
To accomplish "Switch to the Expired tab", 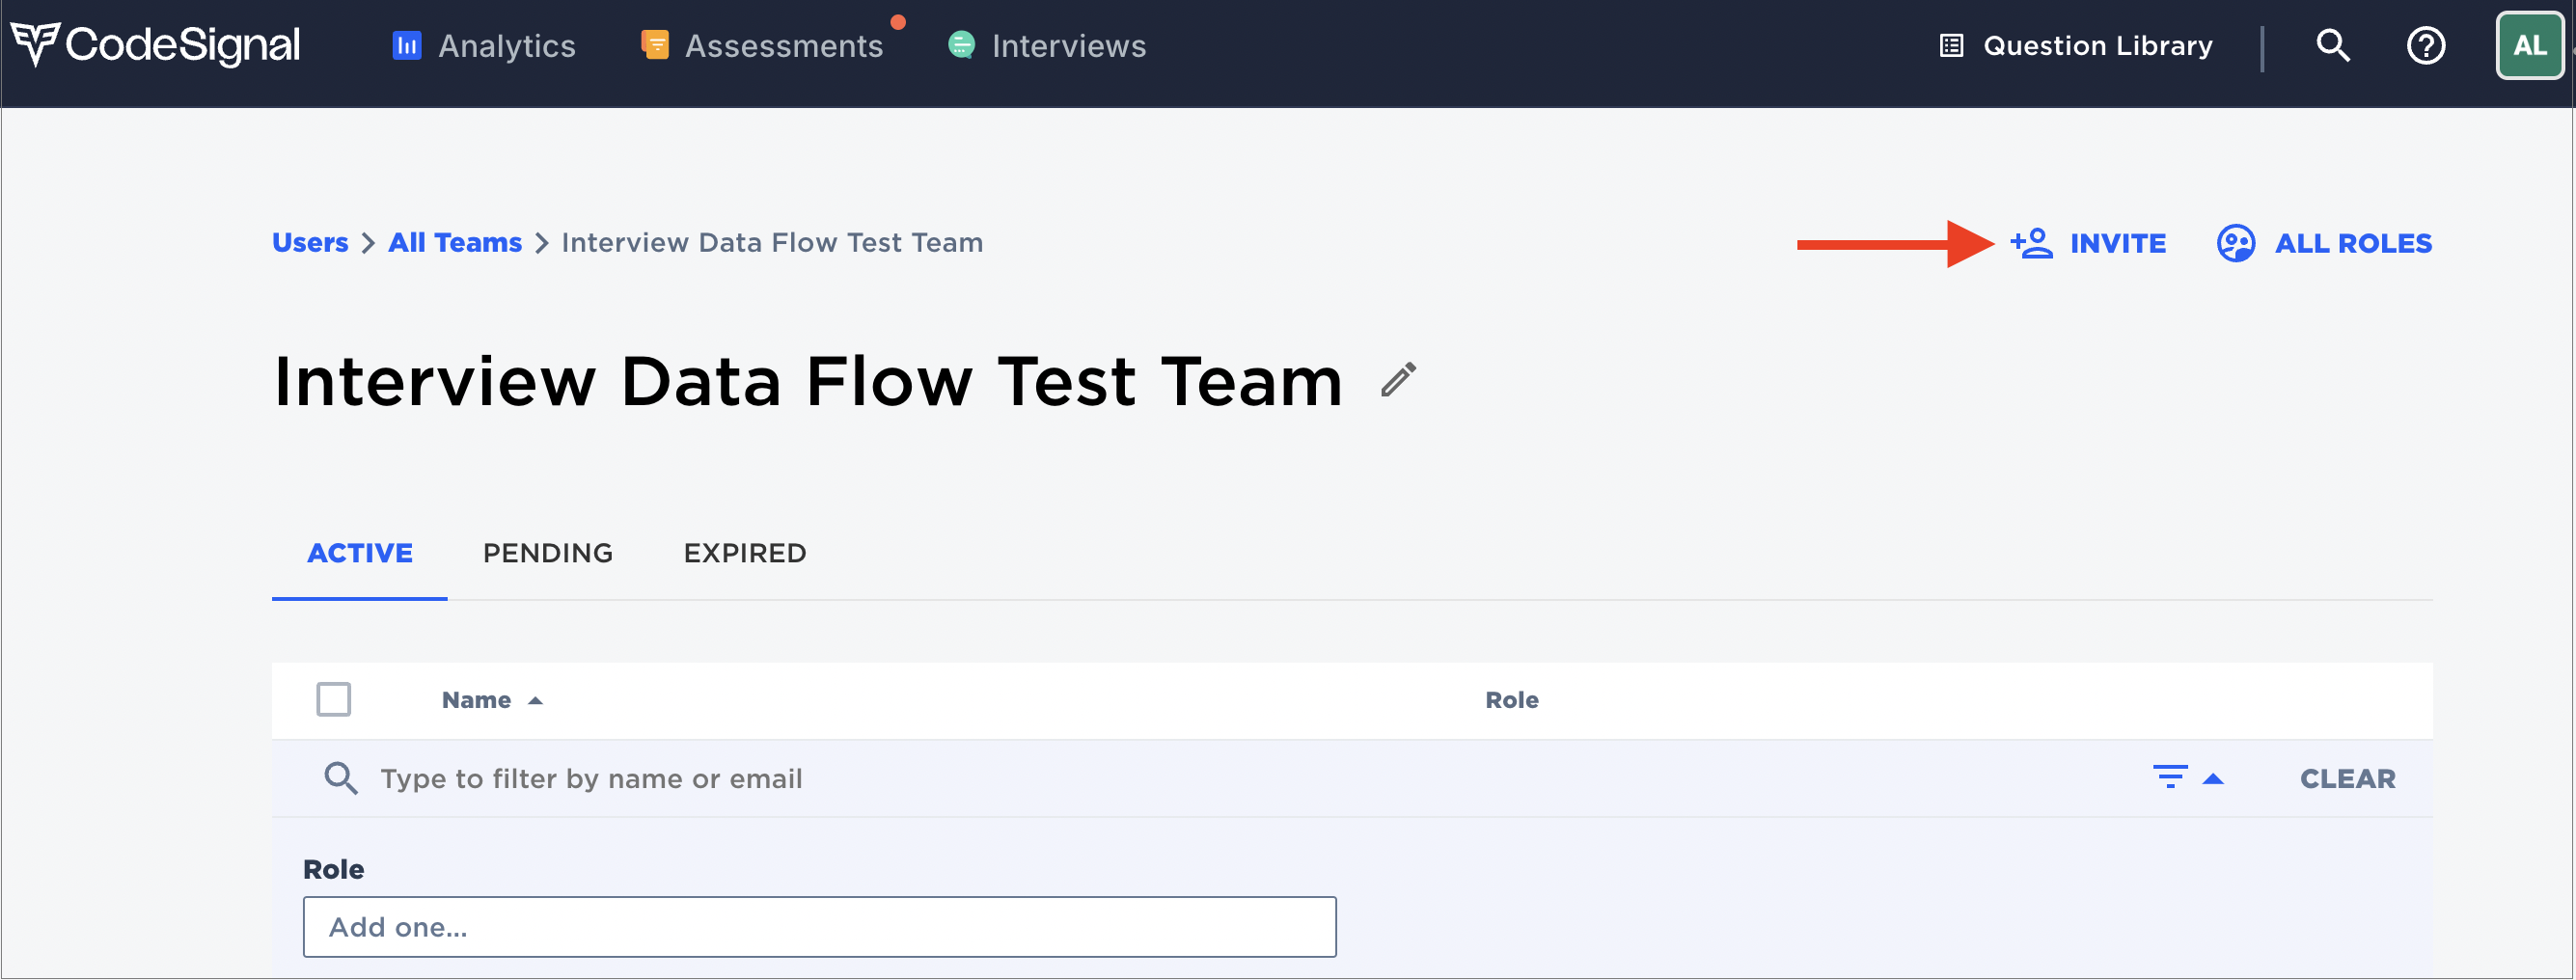I will click(744, 553).
